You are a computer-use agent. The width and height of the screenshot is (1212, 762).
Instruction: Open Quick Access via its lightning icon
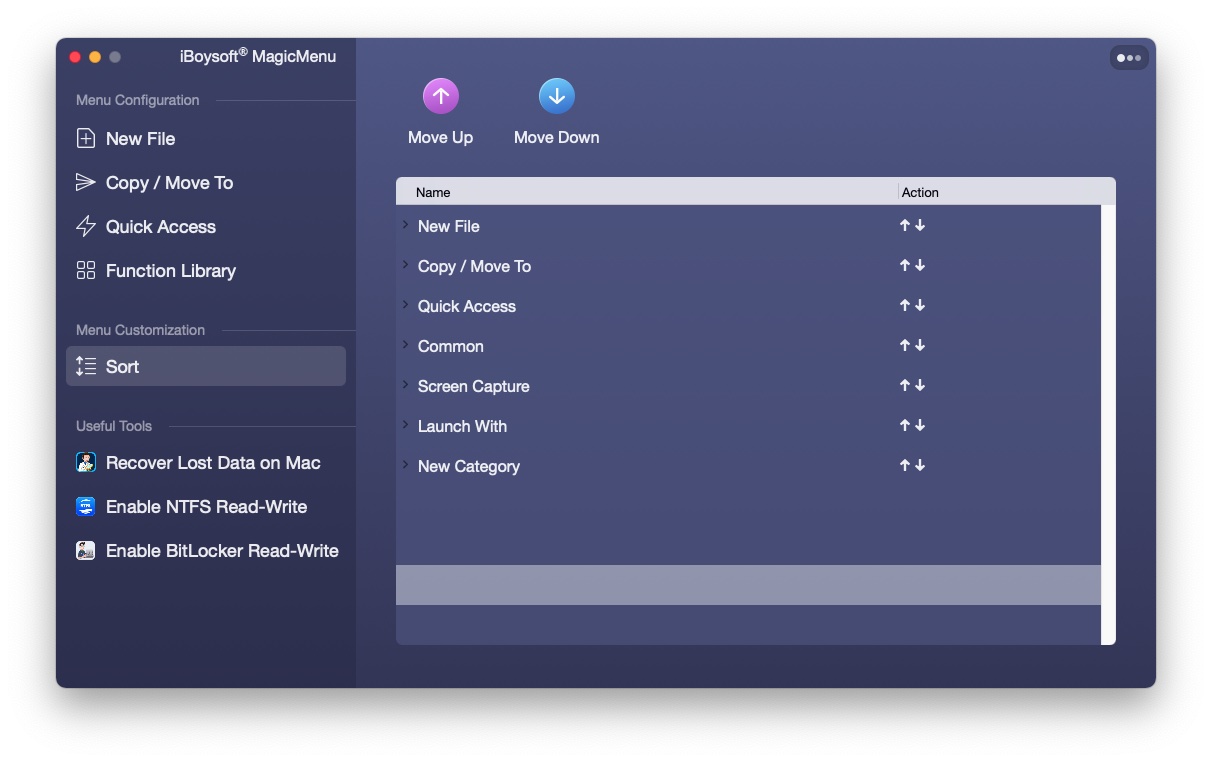coord(86,226)
